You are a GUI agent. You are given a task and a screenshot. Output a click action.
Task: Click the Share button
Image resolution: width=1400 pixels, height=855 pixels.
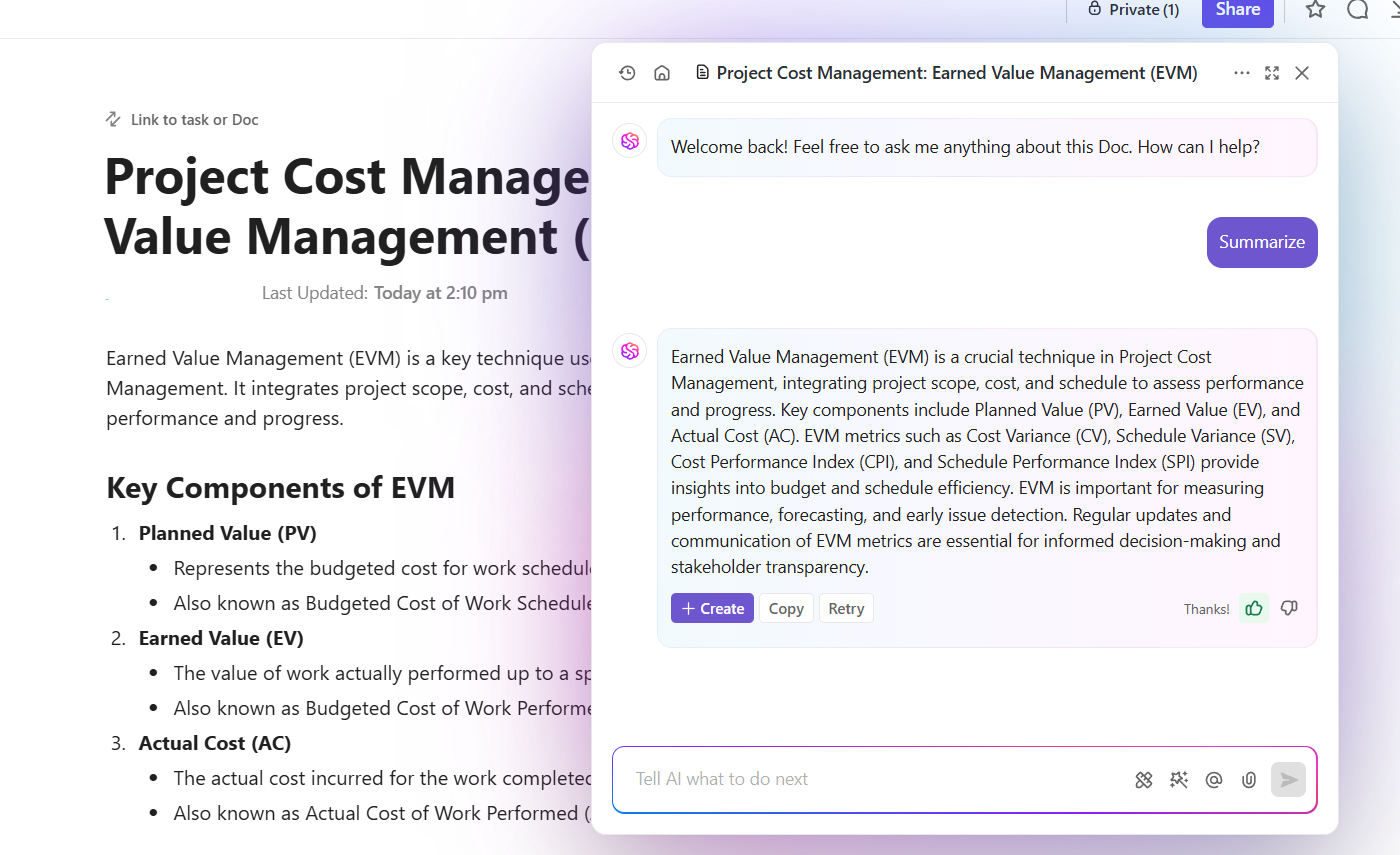point(1238,10)
